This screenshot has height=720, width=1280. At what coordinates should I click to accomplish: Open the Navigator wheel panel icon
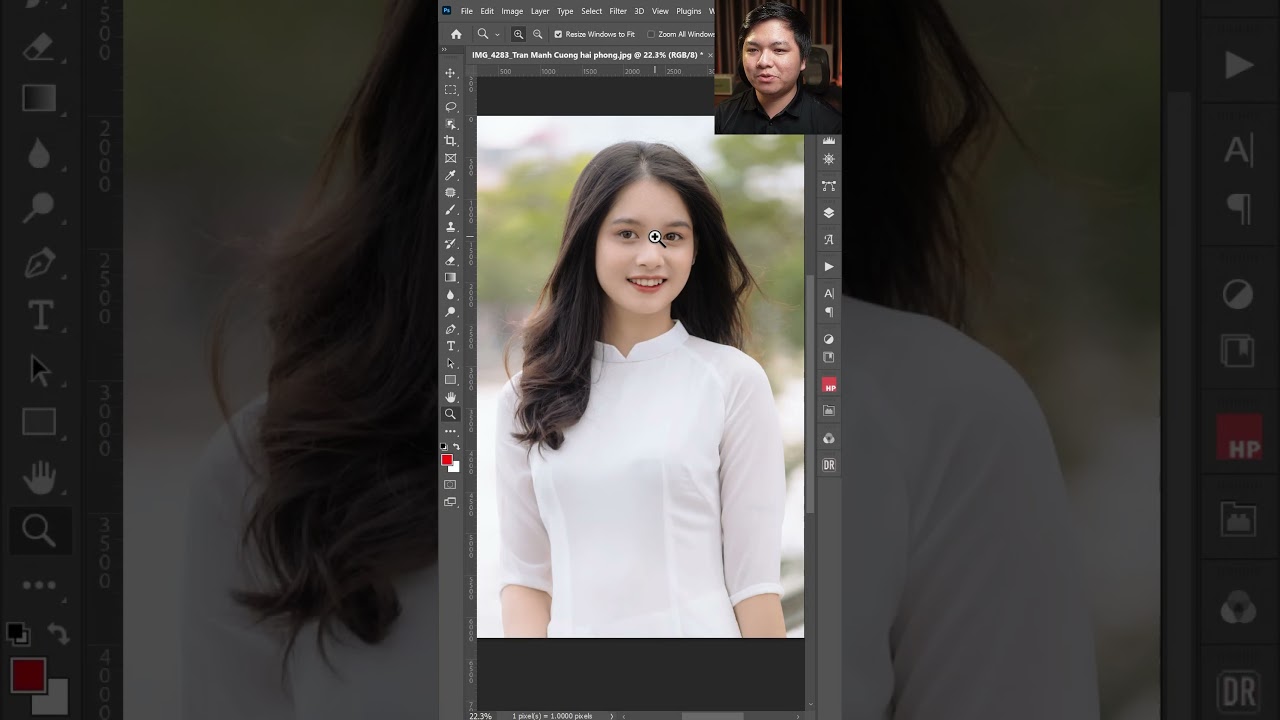pos(829,159)
